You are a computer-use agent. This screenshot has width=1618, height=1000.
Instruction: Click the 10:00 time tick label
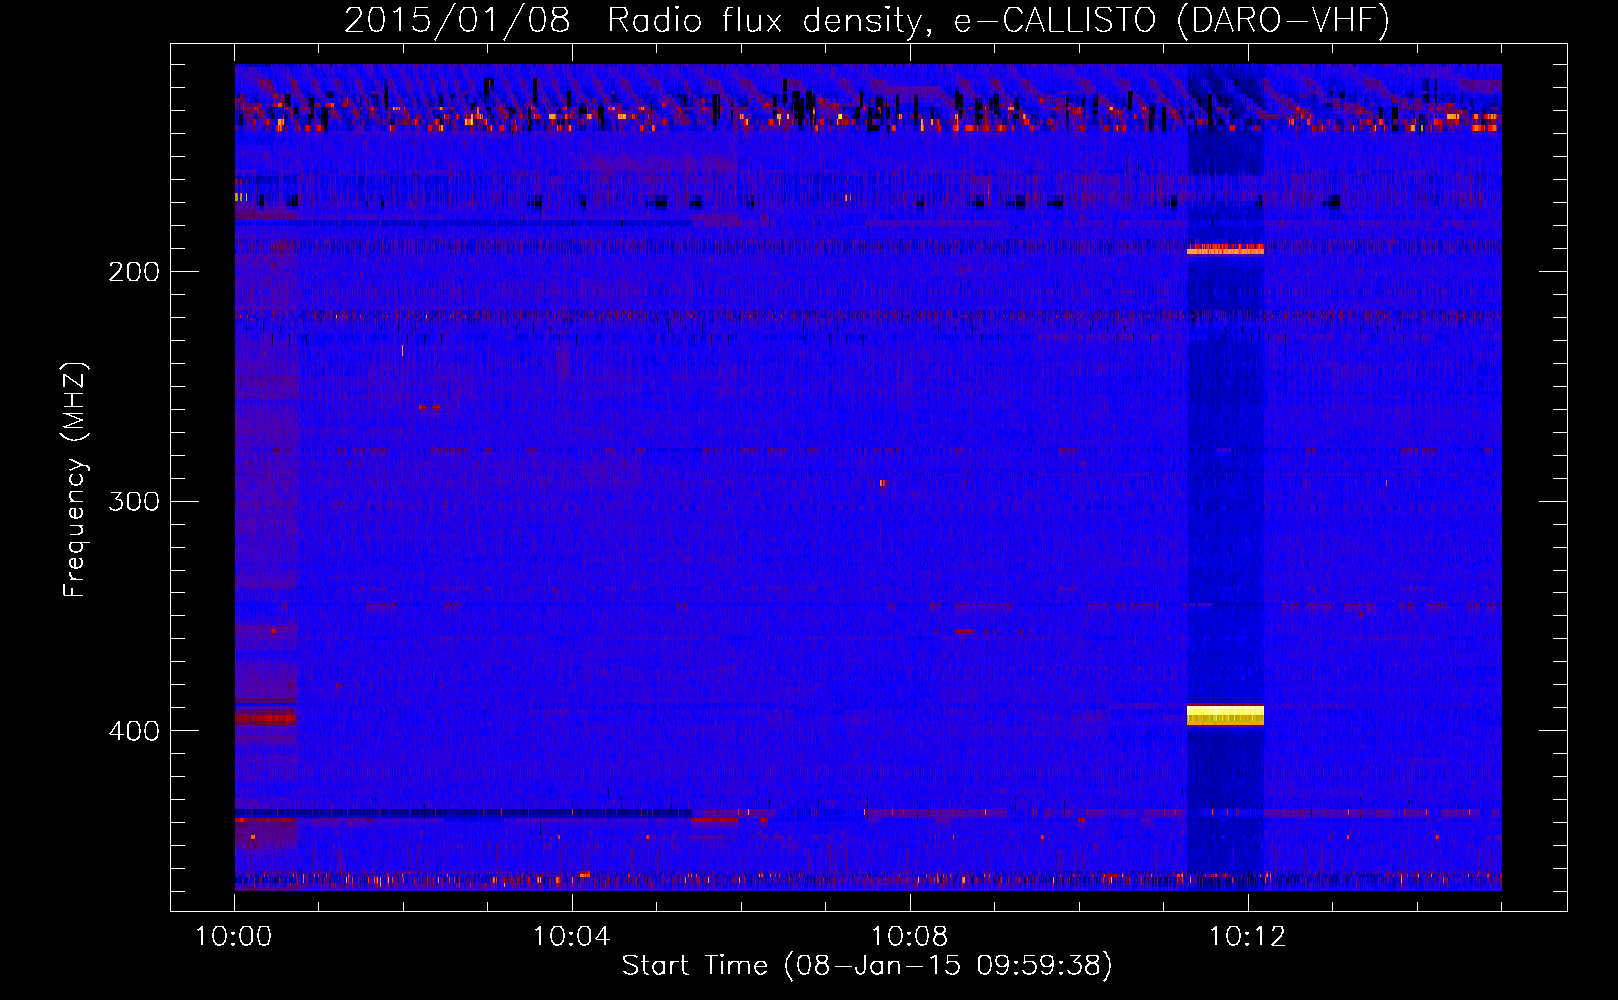(234, 937)
